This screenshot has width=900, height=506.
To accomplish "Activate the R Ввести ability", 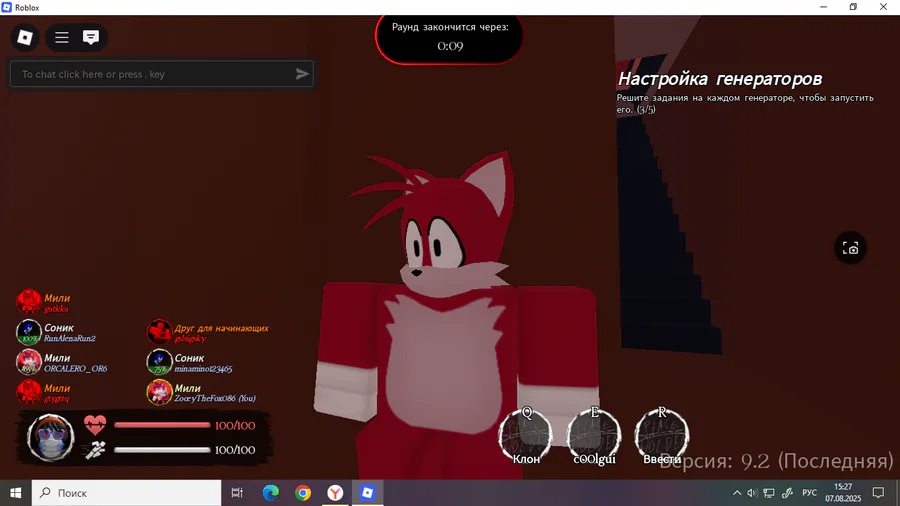I will (x=662, y=436).
